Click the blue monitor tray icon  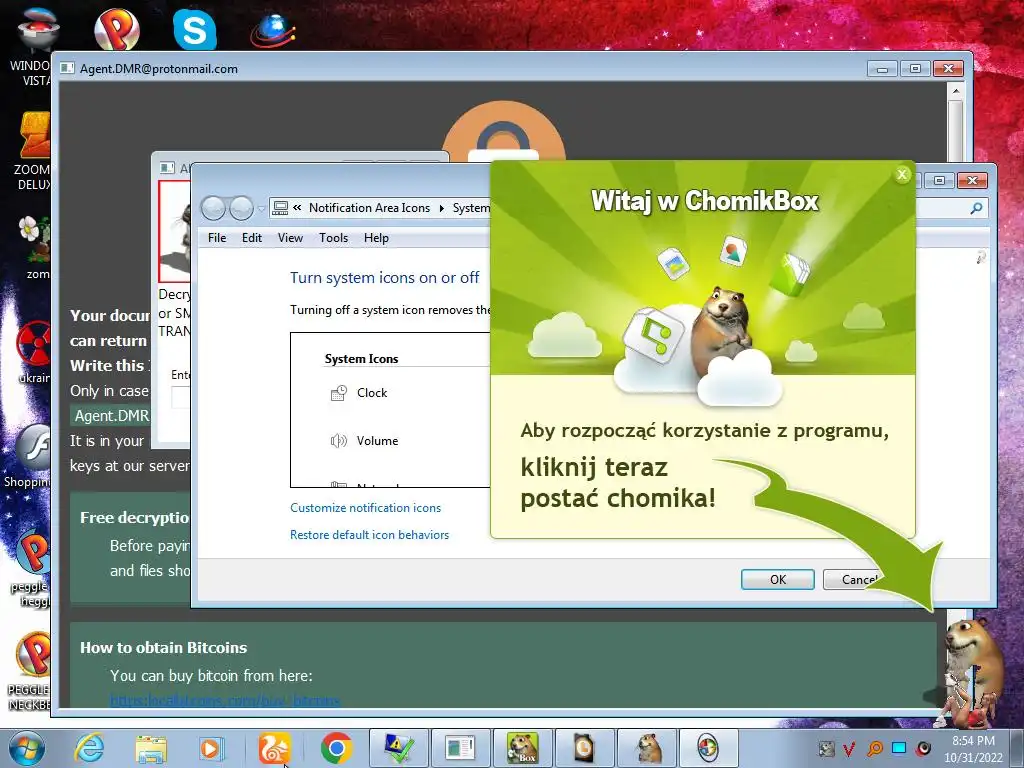[899, 748]
